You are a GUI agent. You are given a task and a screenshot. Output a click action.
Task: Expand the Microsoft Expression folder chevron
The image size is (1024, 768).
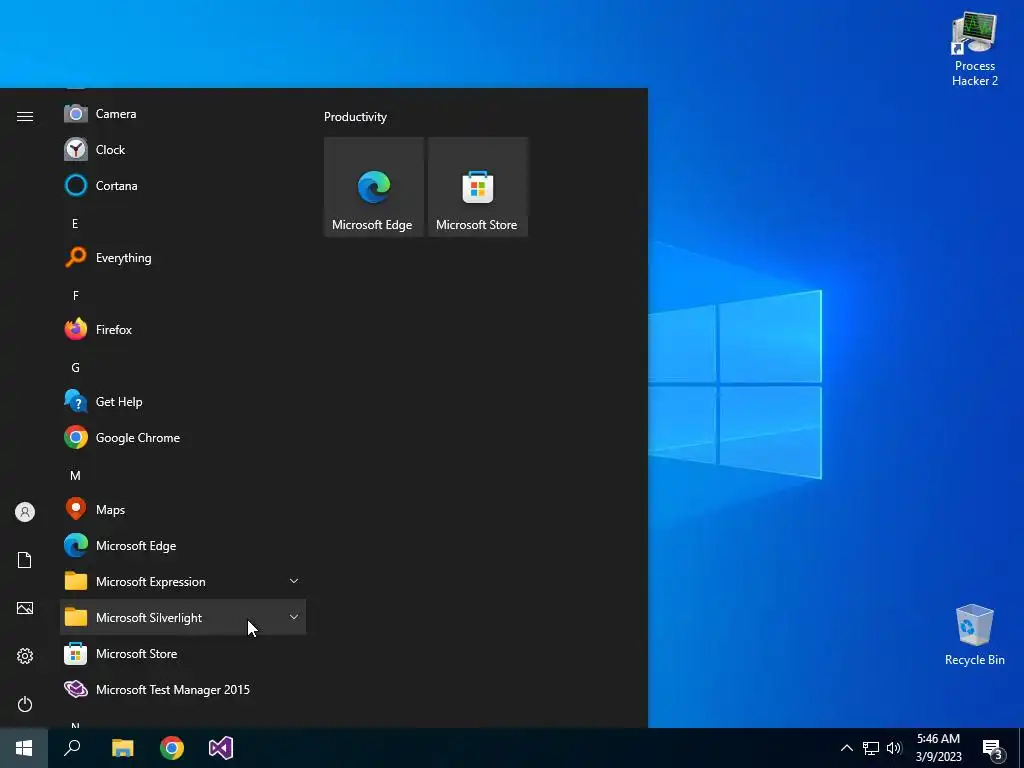tap(294, 581)
